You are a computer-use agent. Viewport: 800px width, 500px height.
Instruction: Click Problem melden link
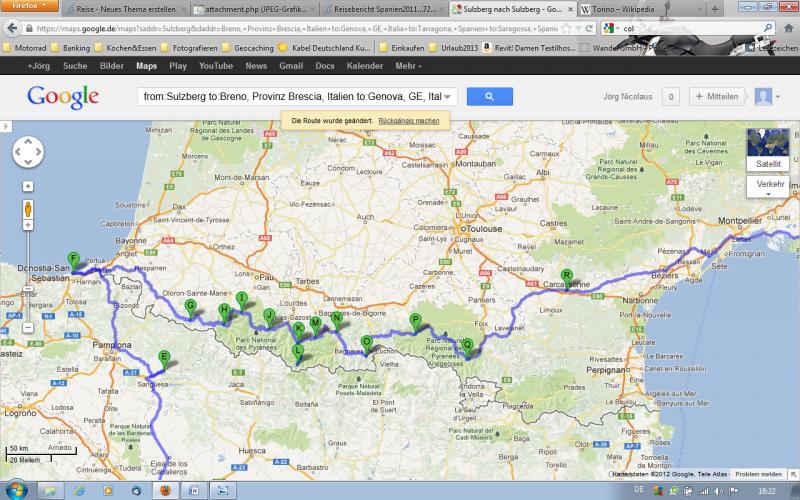click(x=758, y=474)
